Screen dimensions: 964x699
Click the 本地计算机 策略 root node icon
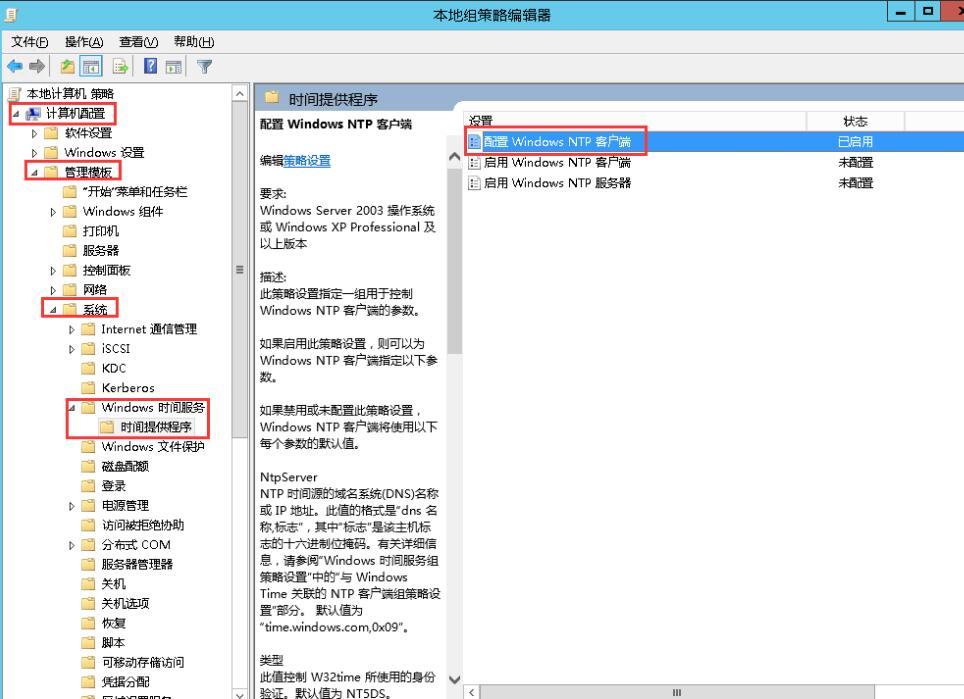pos(15,93)
